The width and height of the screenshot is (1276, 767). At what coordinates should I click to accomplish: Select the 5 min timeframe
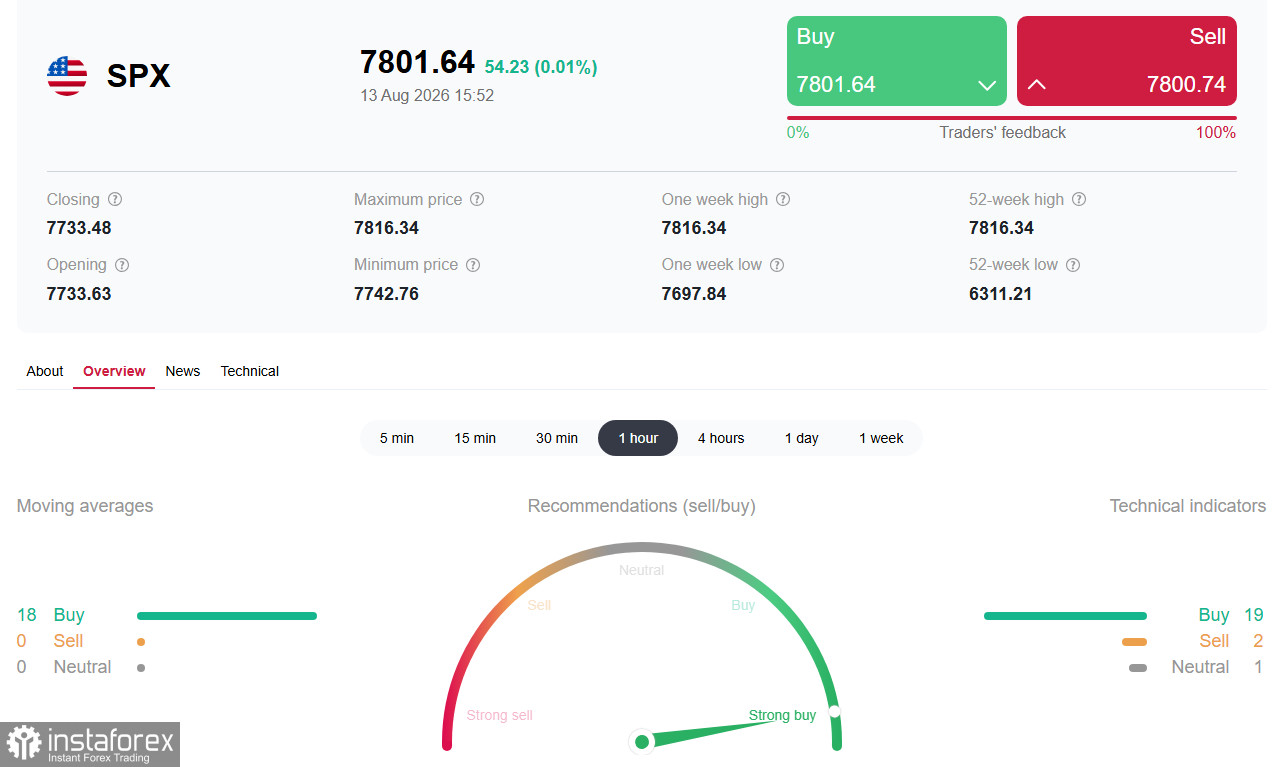(397, 438)
